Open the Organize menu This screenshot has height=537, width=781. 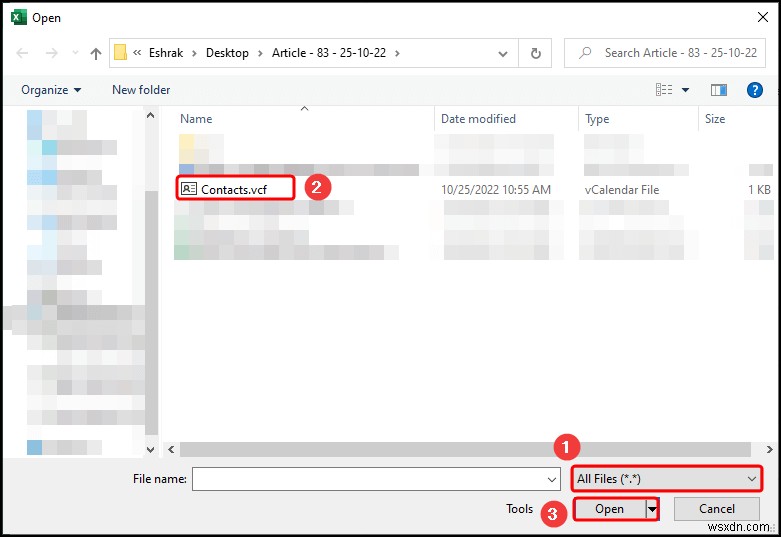pyautogui.click(x=51, y=90)
